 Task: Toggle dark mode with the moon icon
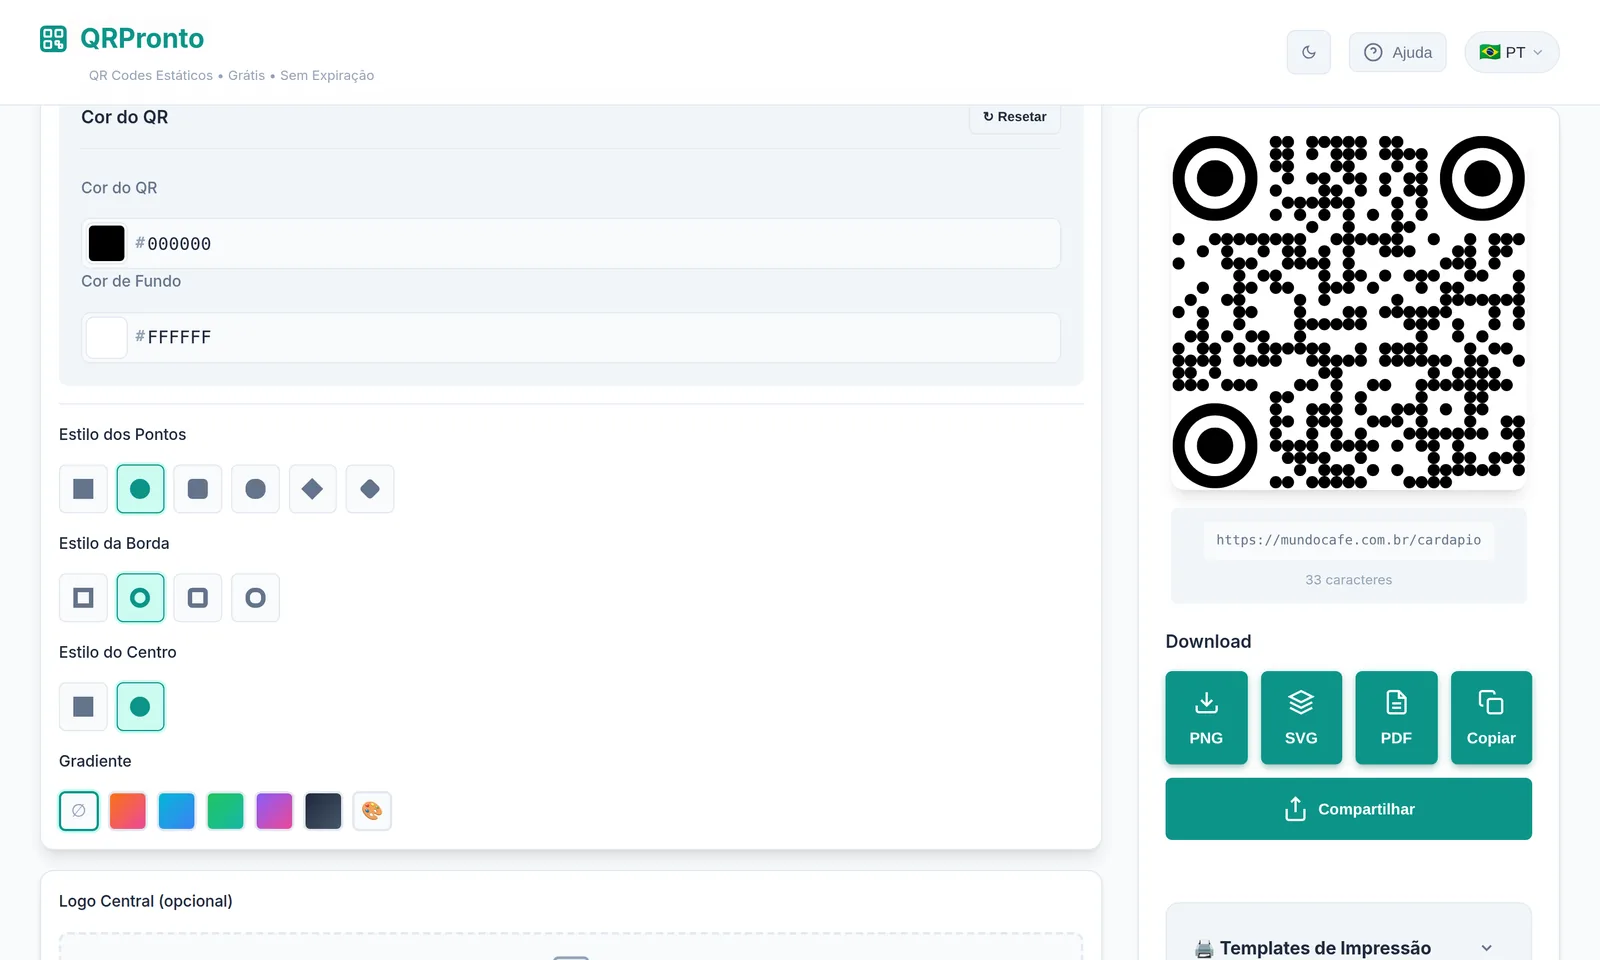click(1308, 52)
